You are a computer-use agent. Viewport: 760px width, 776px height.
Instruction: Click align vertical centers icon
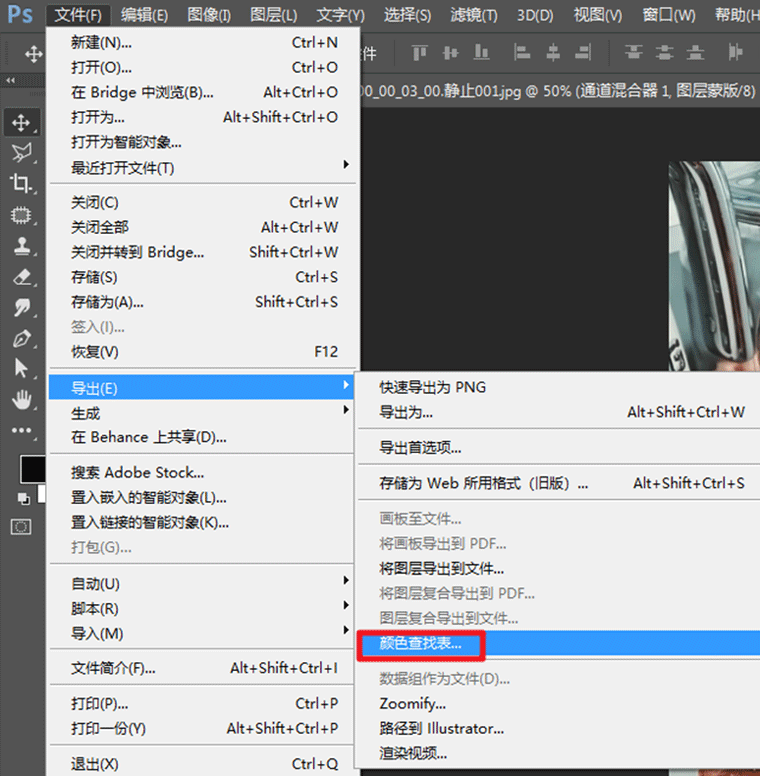coord(450,52)
